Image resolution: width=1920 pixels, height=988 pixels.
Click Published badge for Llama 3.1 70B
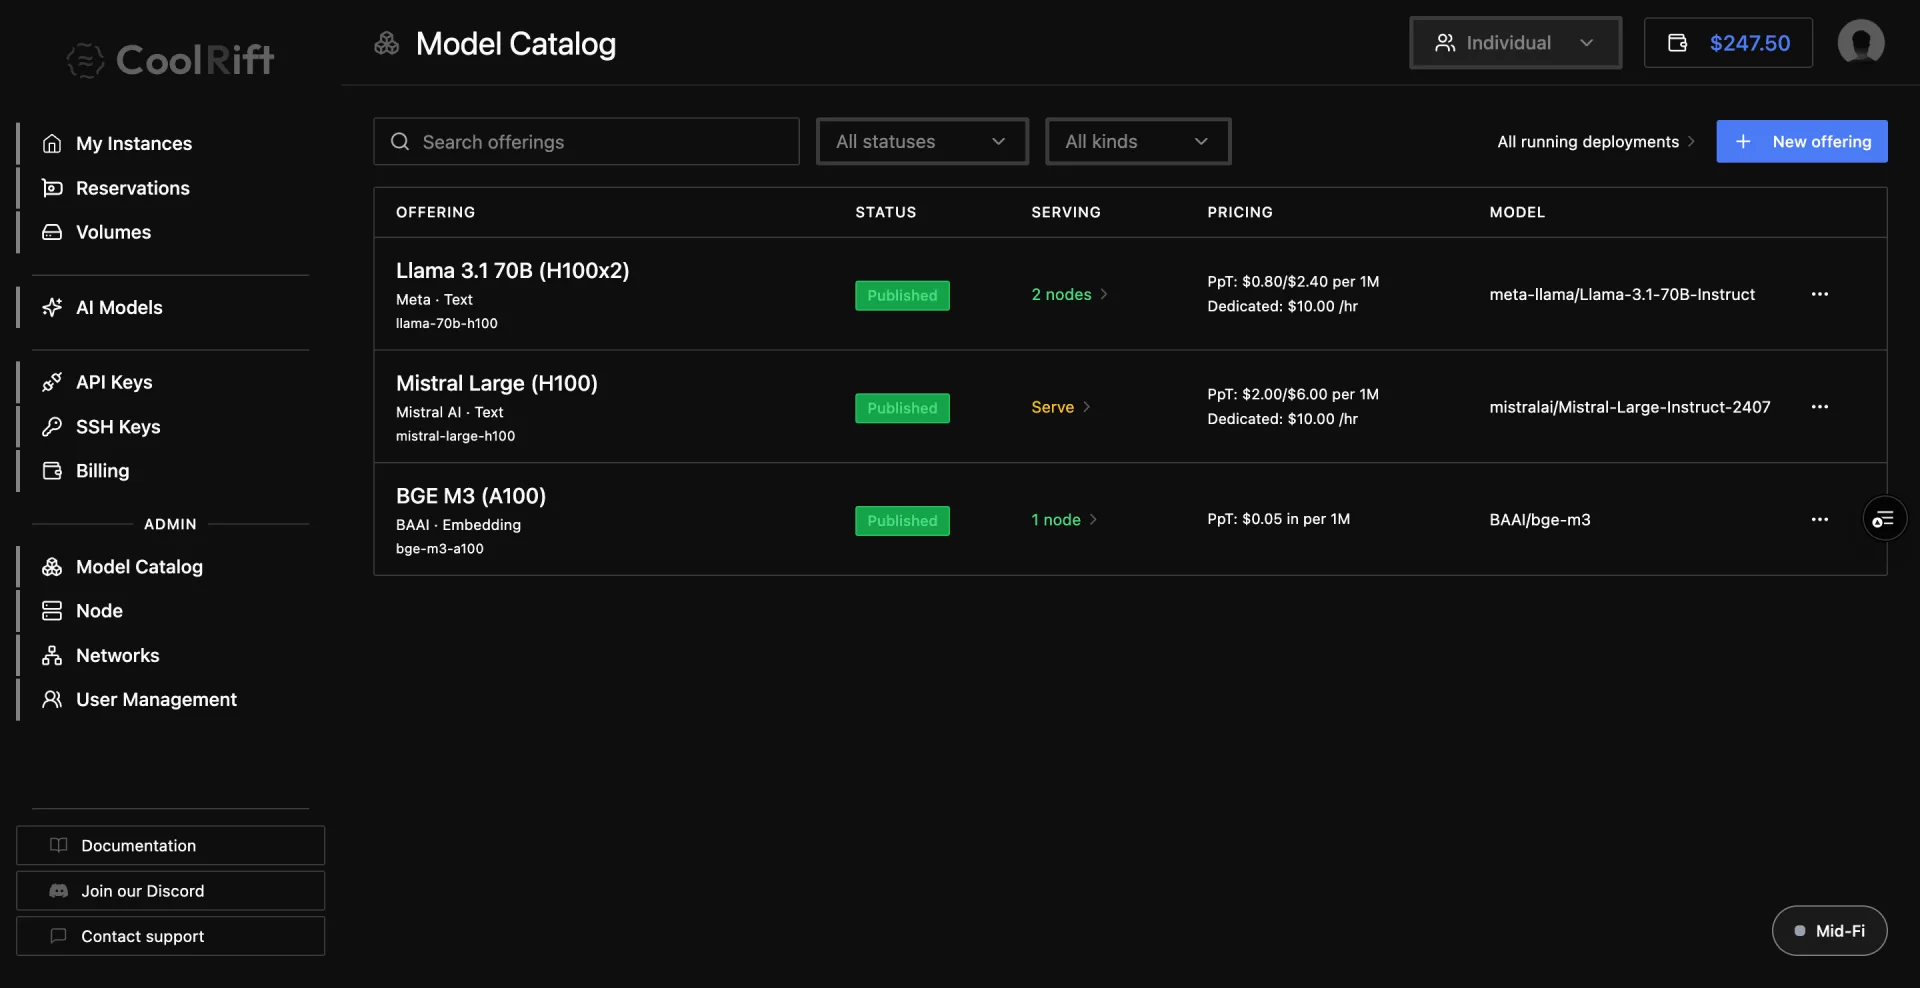click(902, 295)
